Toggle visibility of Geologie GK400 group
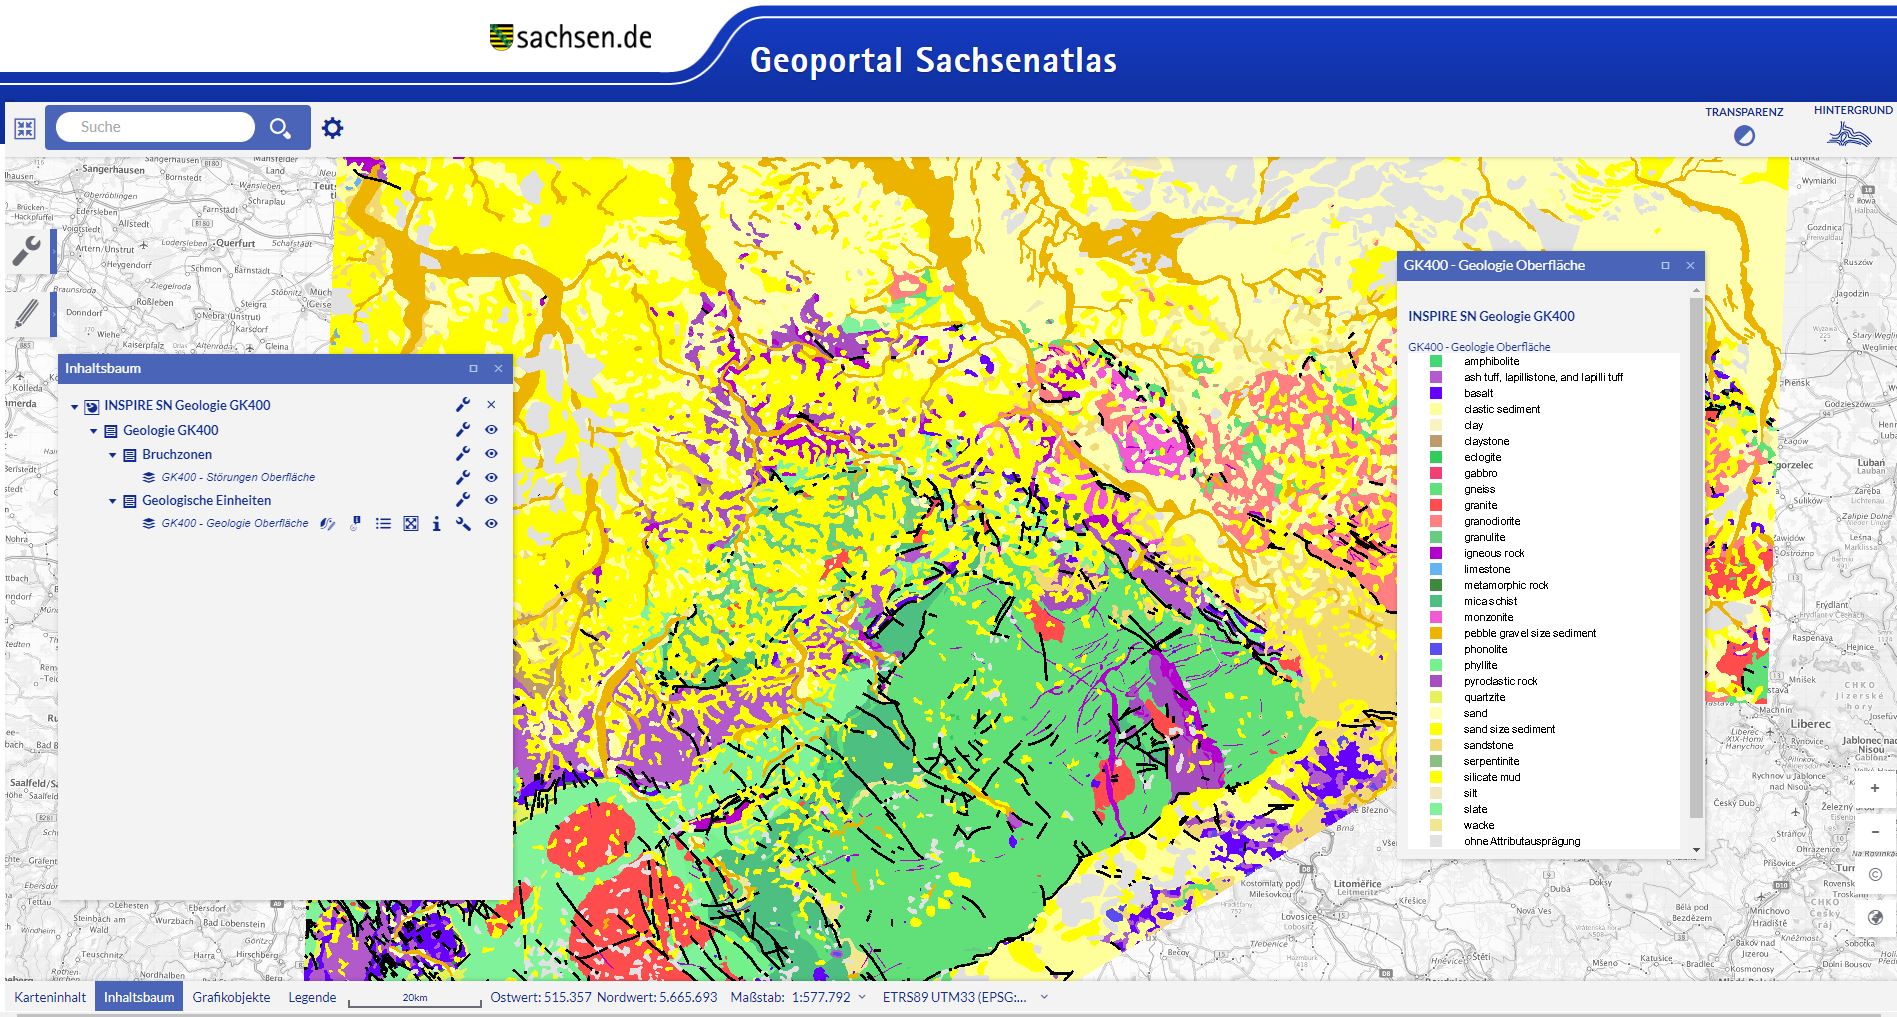This screenshot has width=1897, height=1017. pos(491,430)
